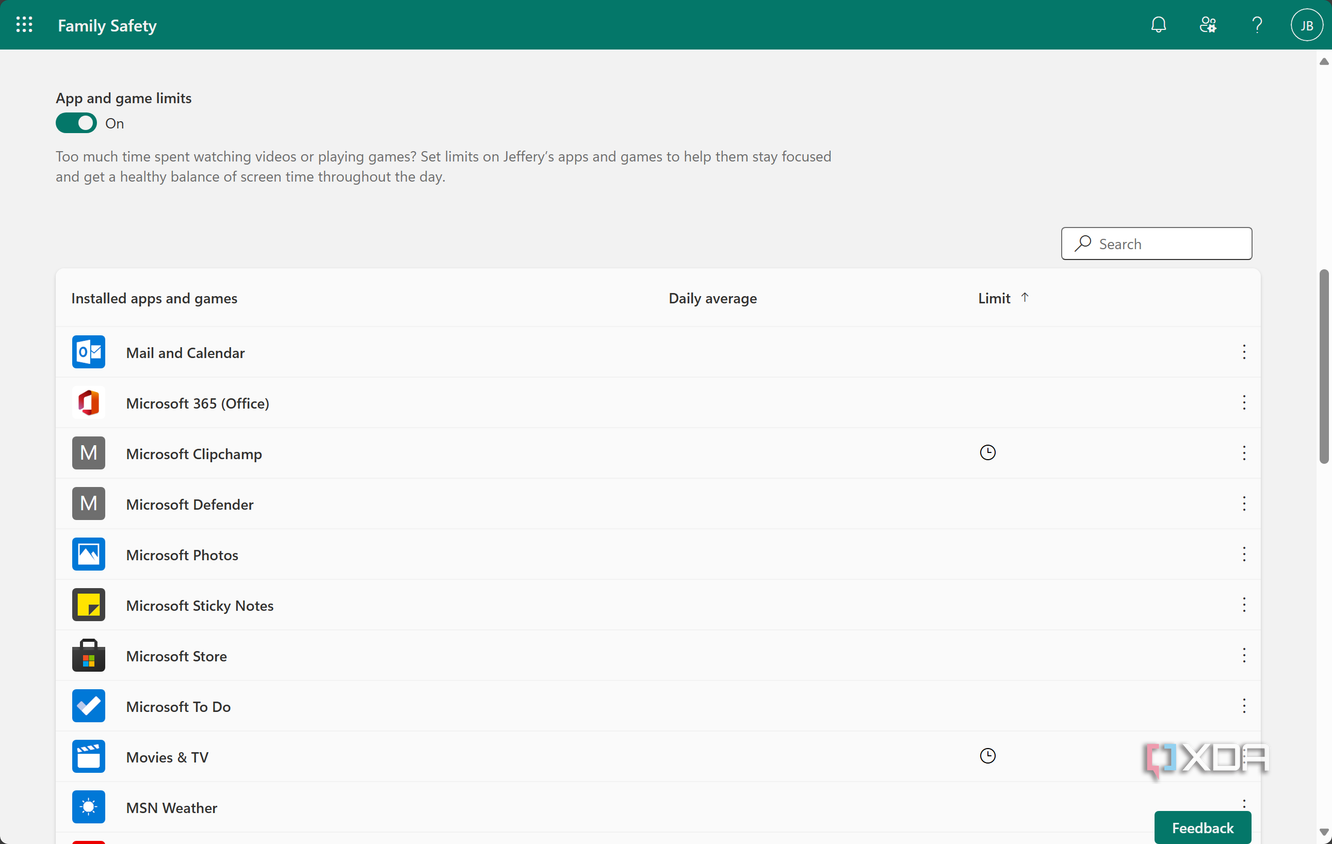1332x844 pixels.
Task: Open more options for Microsoft 365 (Office)
Action: coord(1244,402)
